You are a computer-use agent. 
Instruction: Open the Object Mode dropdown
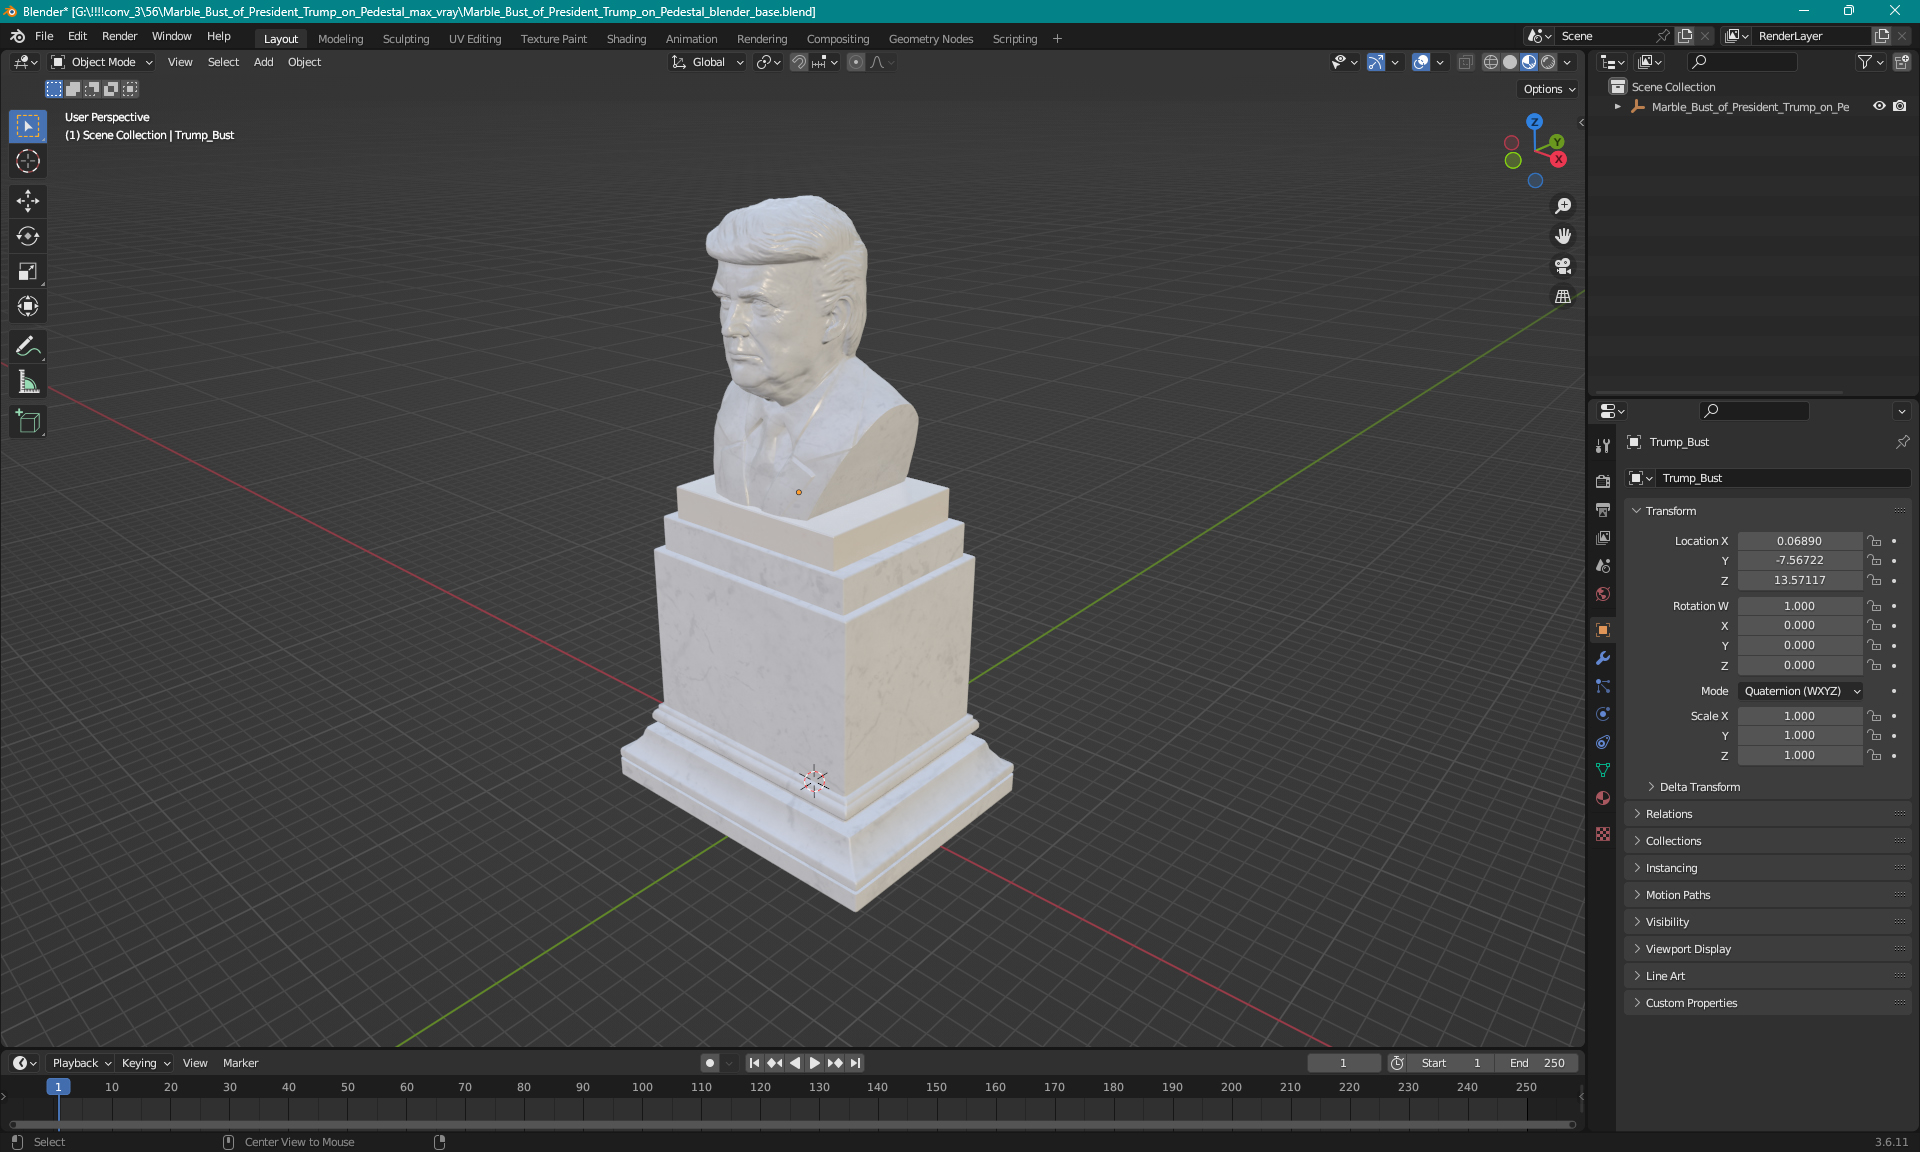[x=102, y=62]
